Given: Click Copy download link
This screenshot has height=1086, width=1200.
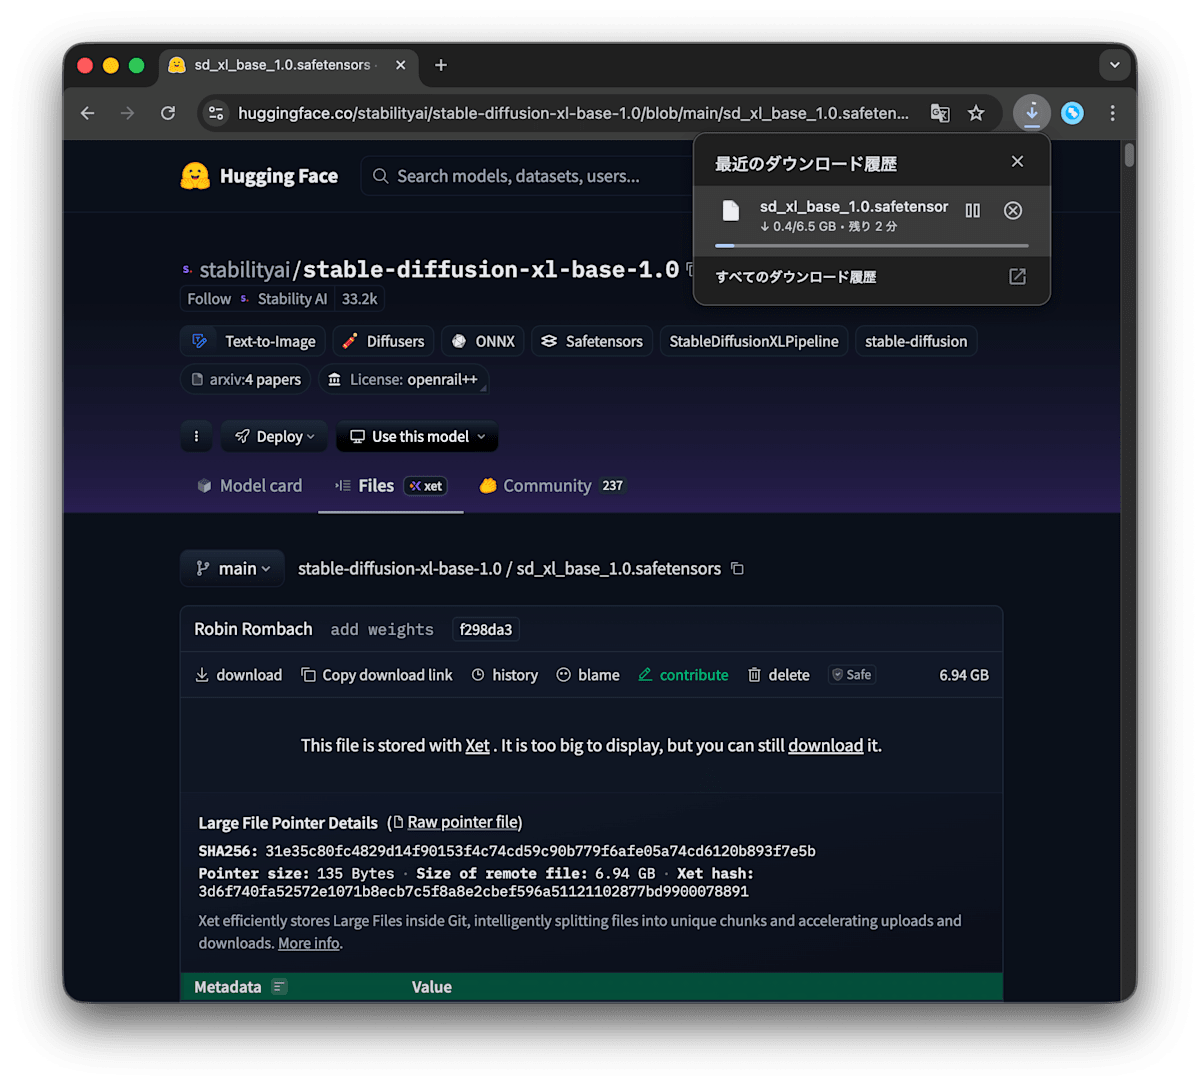Looking at the screenshot, I should (x=377, y=675).
